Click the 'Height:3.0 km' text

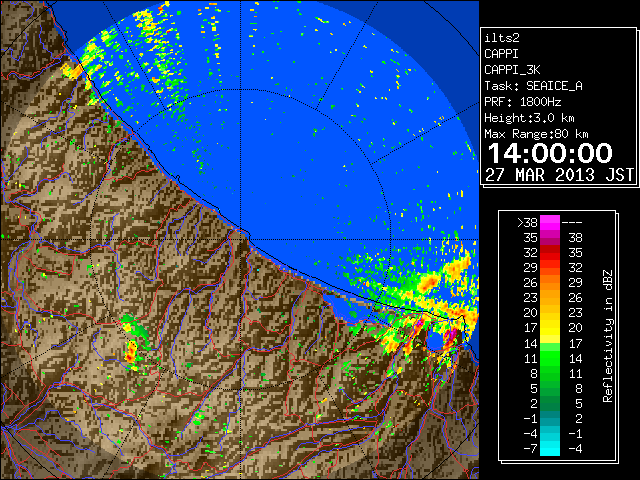coord(529,118)
